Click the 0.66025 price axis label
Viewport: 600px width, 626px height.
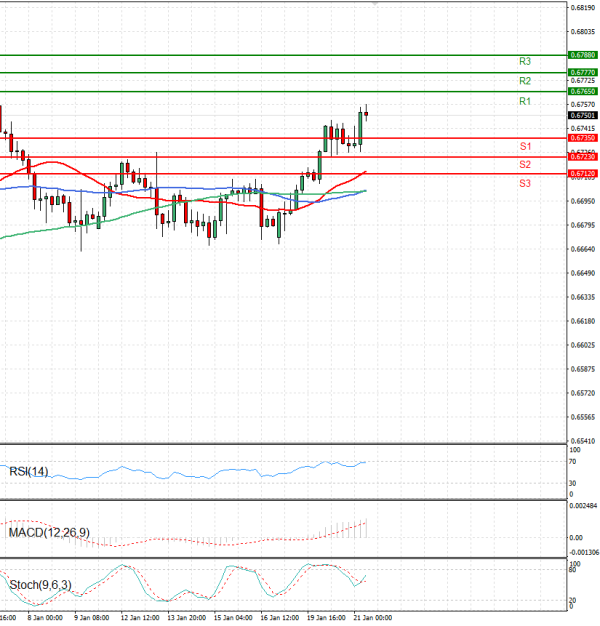click(583, 345)
